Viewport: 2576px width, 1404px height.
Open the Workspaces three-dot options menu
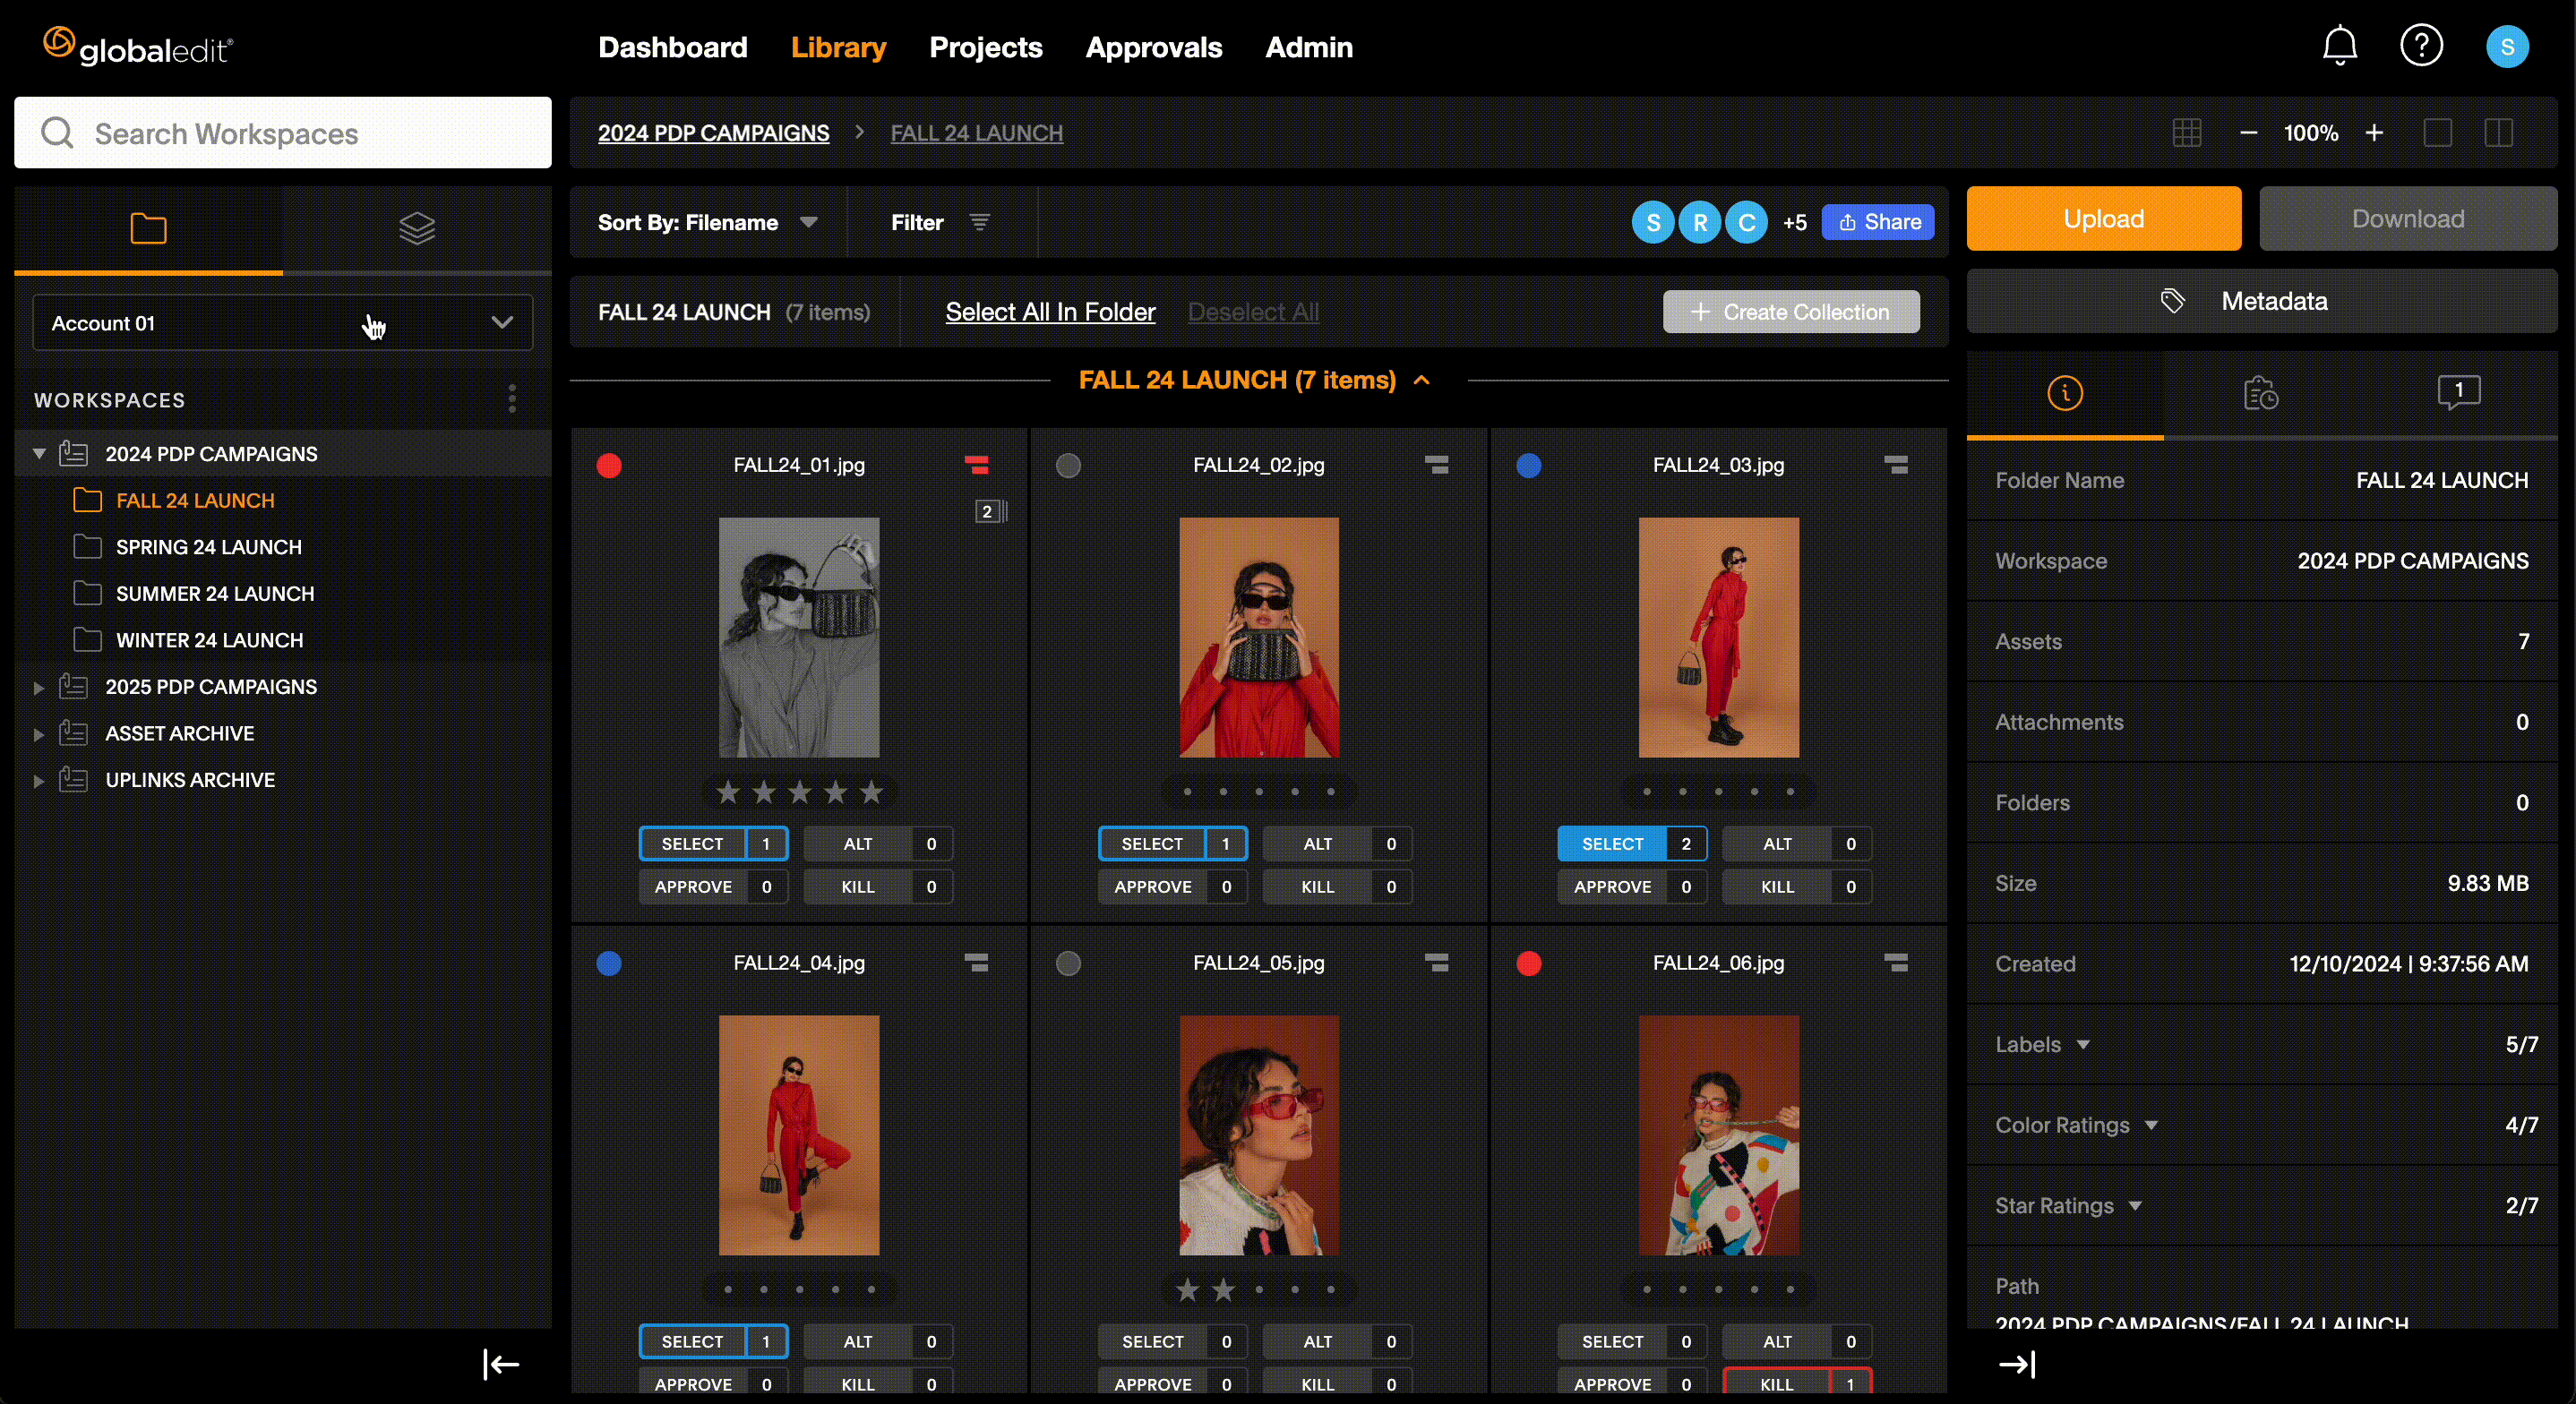click(512, 399)
